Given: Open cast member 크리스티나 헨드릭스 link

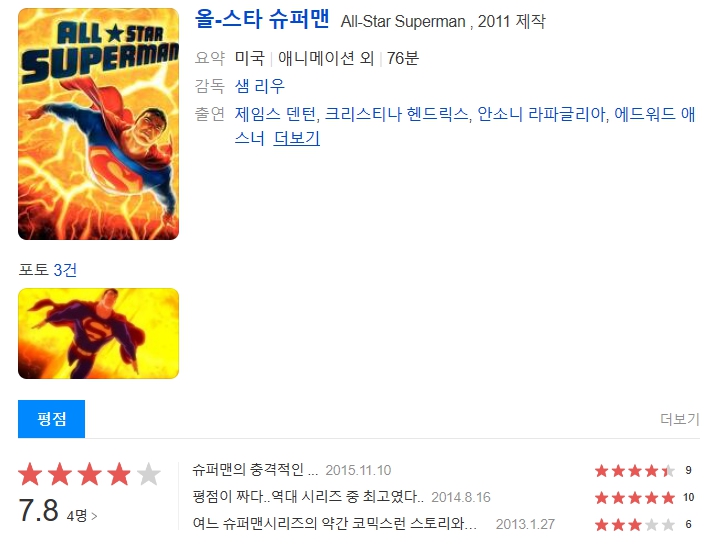Looking at the screenshot, I should click(x=396, y=114).
